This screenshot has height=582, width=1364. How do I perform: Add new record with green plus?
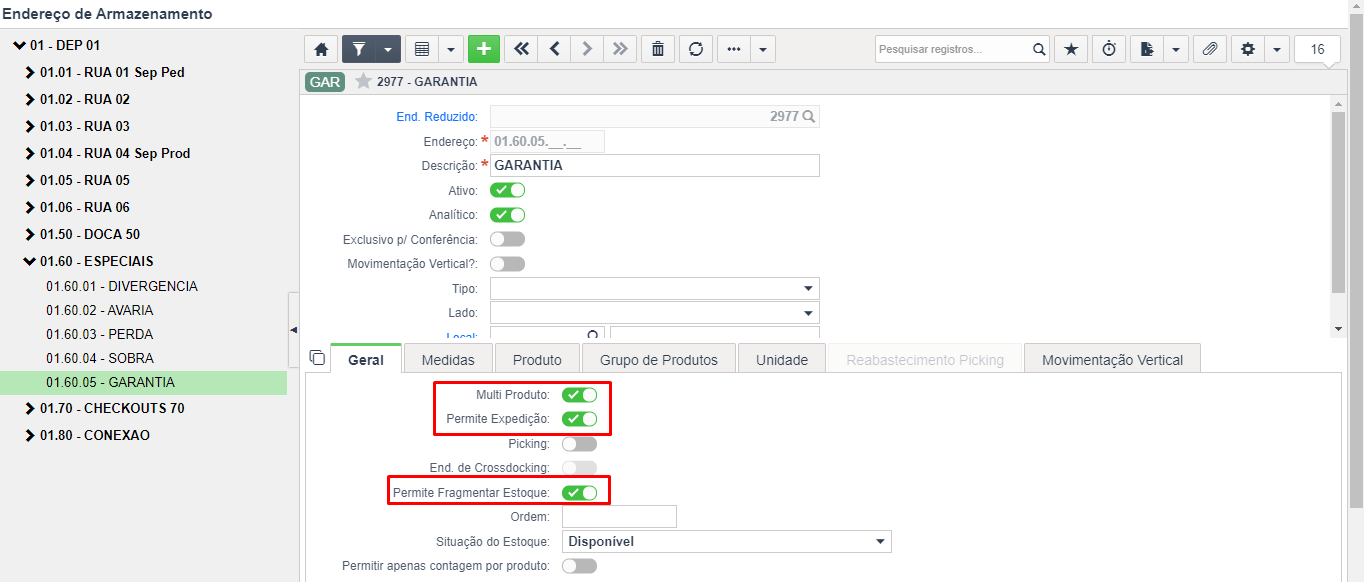(484, 48)
